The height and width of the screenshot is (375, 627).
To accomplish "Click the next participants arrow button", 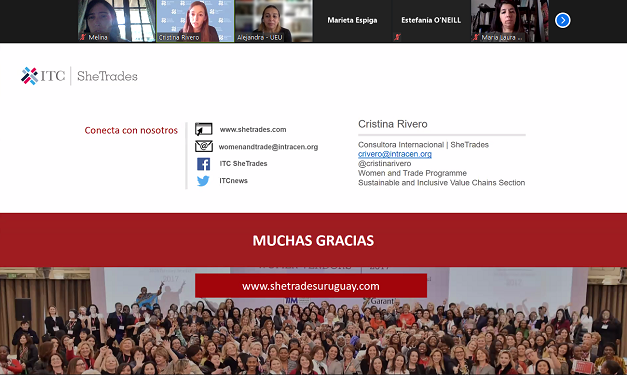I will 562,20.
